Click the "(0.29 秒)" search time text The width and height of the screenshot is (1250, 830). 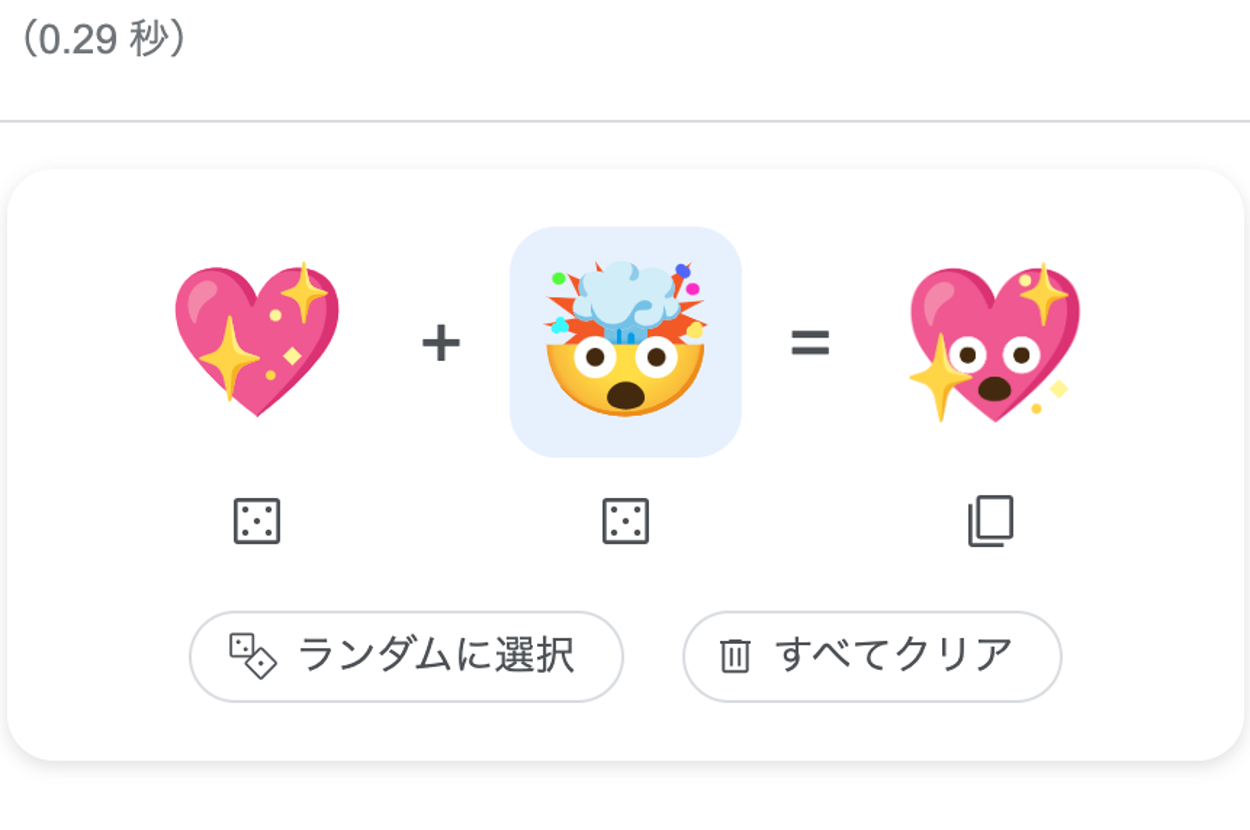click(x=101, y=40)
